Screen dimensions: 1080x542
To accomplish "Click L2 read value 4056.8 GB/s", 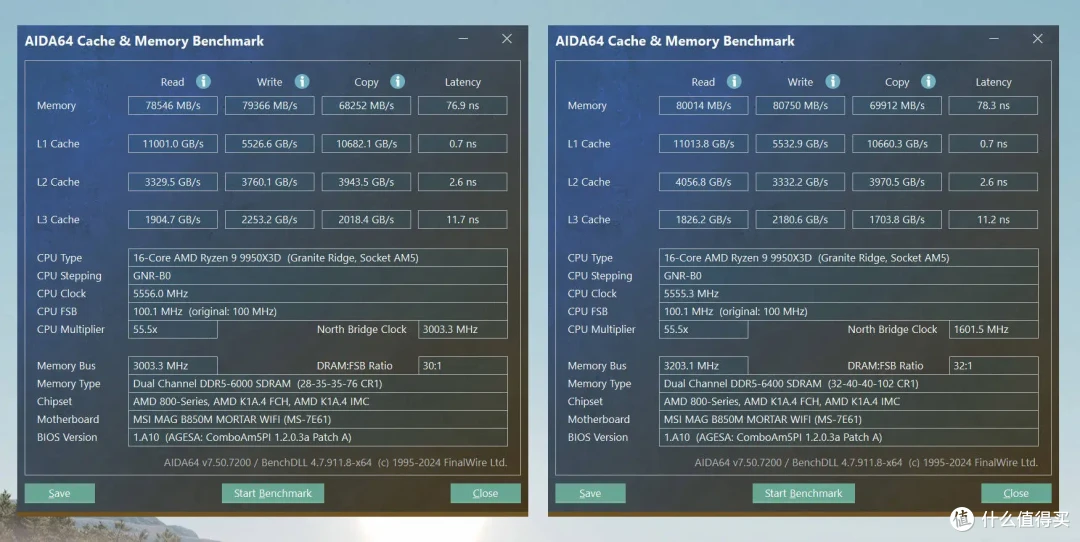I will pos(703,182).
